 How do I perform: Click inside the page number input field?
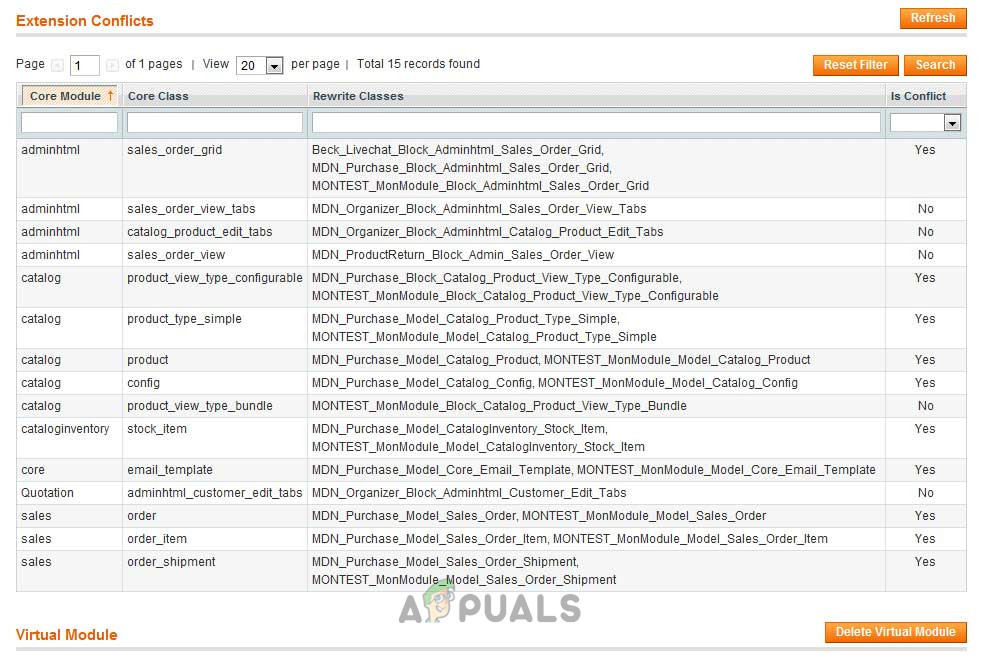pyautogui.click(x=84, y=64)
